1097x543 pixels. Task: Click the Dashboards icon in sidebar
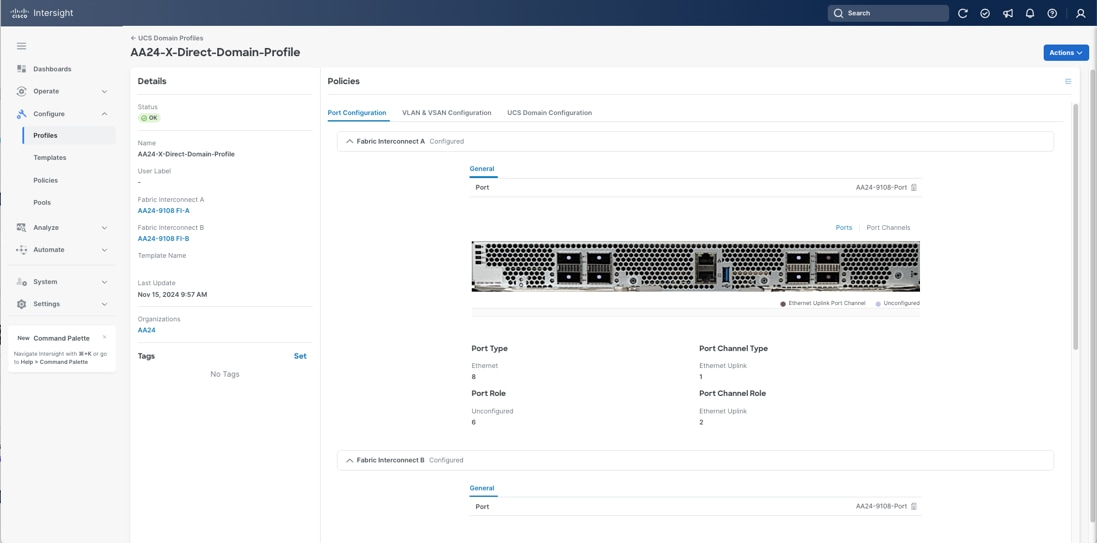pyautogui.click(x=21, y=69)
